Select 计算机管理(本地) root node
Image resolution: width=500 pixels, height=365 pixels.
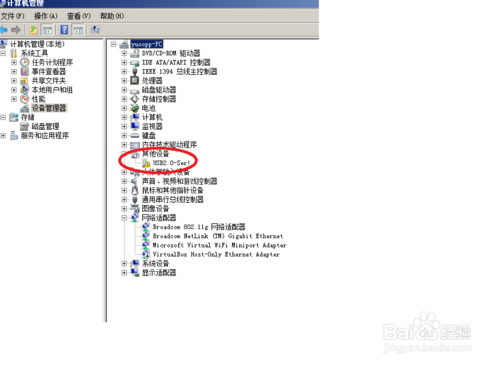pyautogui.click(x=37, y=44)
